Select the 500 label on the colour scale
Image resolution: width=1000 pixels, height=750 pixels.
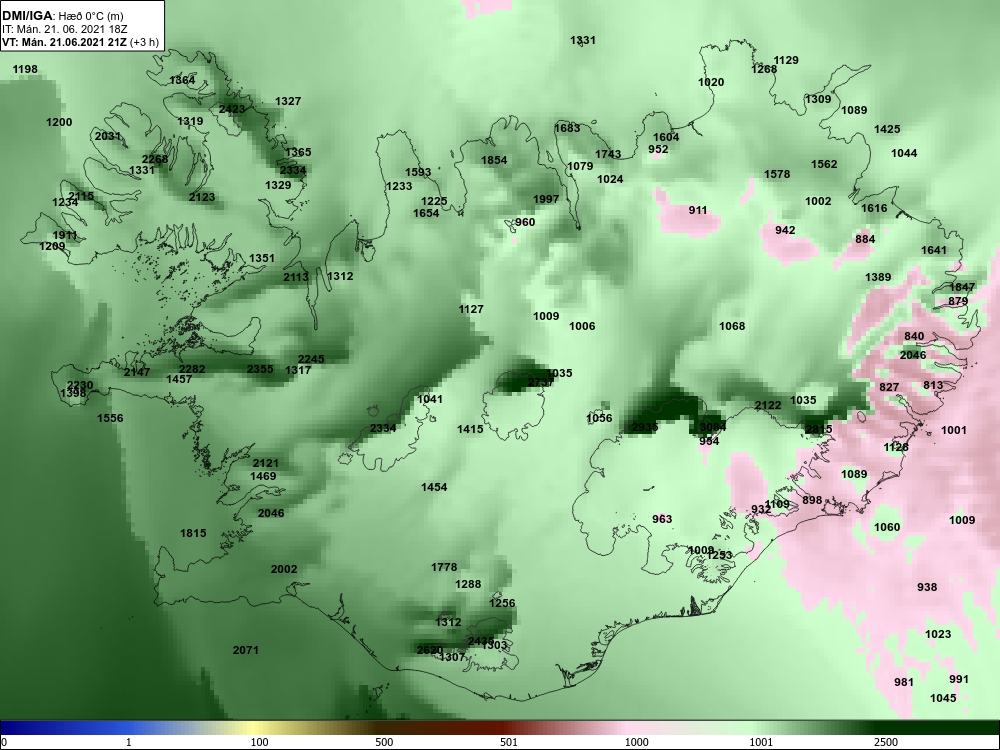pos(384,742)
